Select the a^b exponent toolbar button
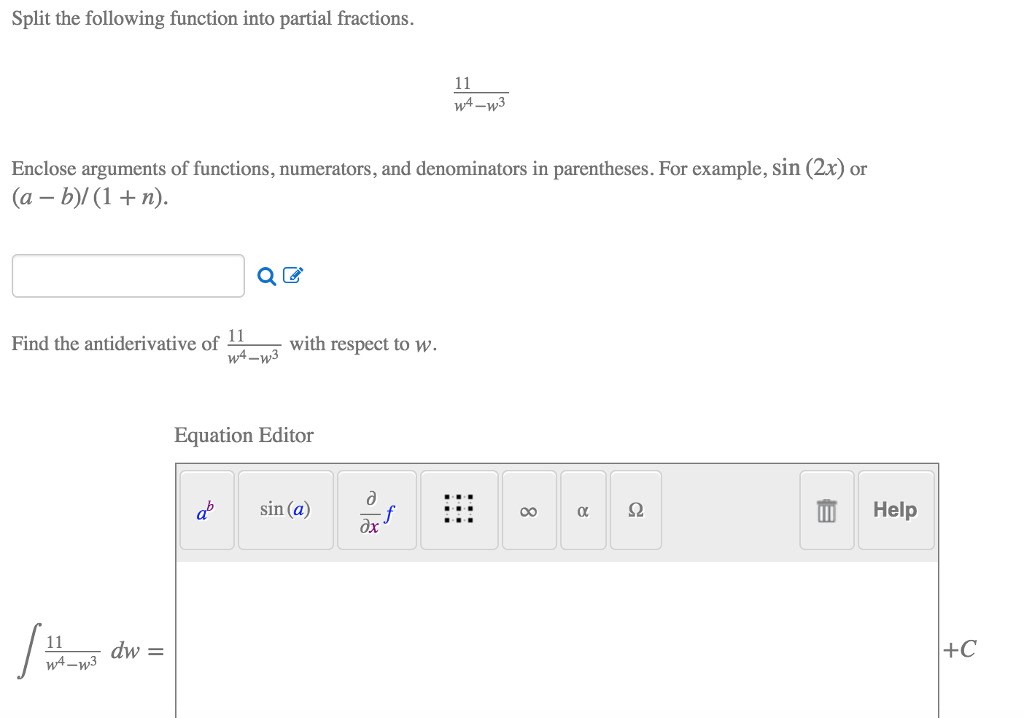The image size is (1024, 718). (x=206, y=510)
